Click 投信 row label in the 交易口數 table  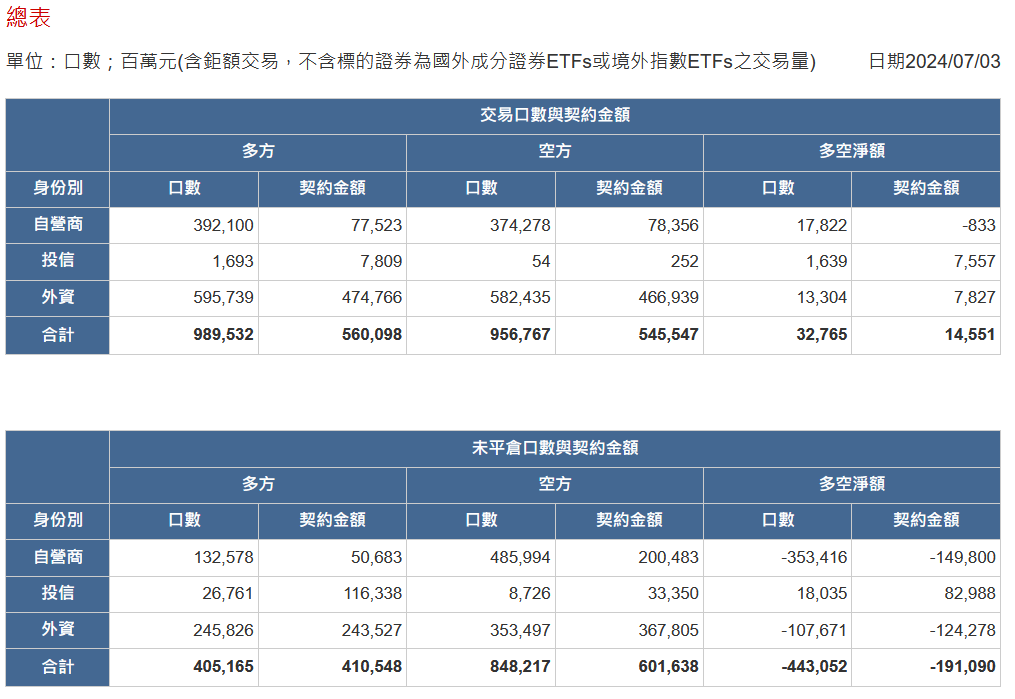58,260
